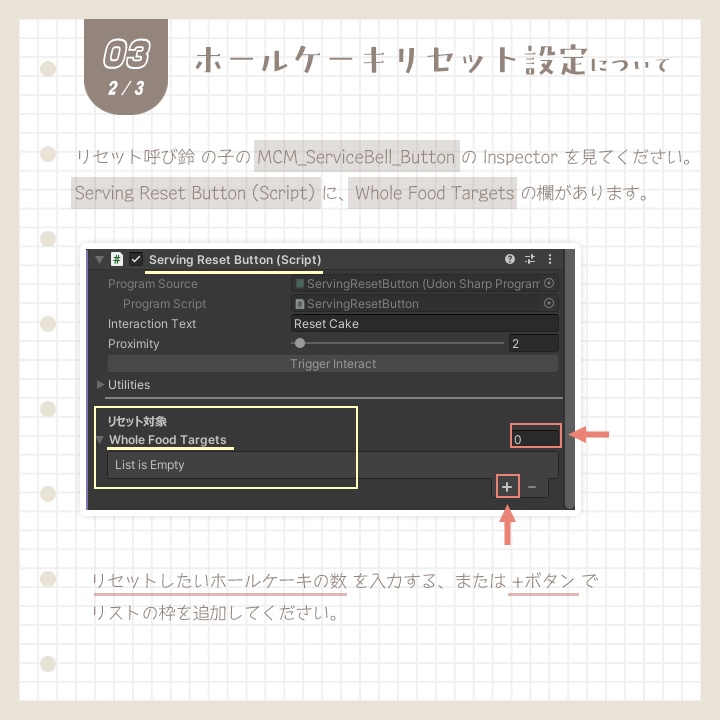Collapse the Serving Reset Button component foldout
720x720 pixels.
[99, 259]
